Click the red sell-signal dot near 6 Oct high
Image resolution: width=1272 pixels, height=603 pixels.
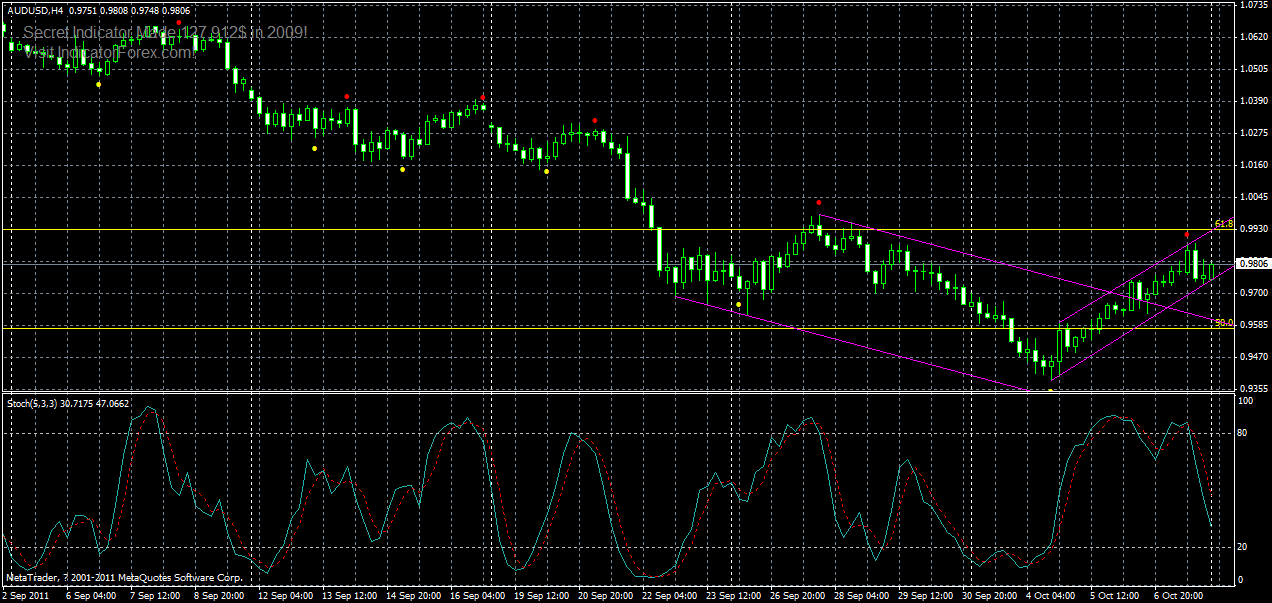(x=1187, y=232)
